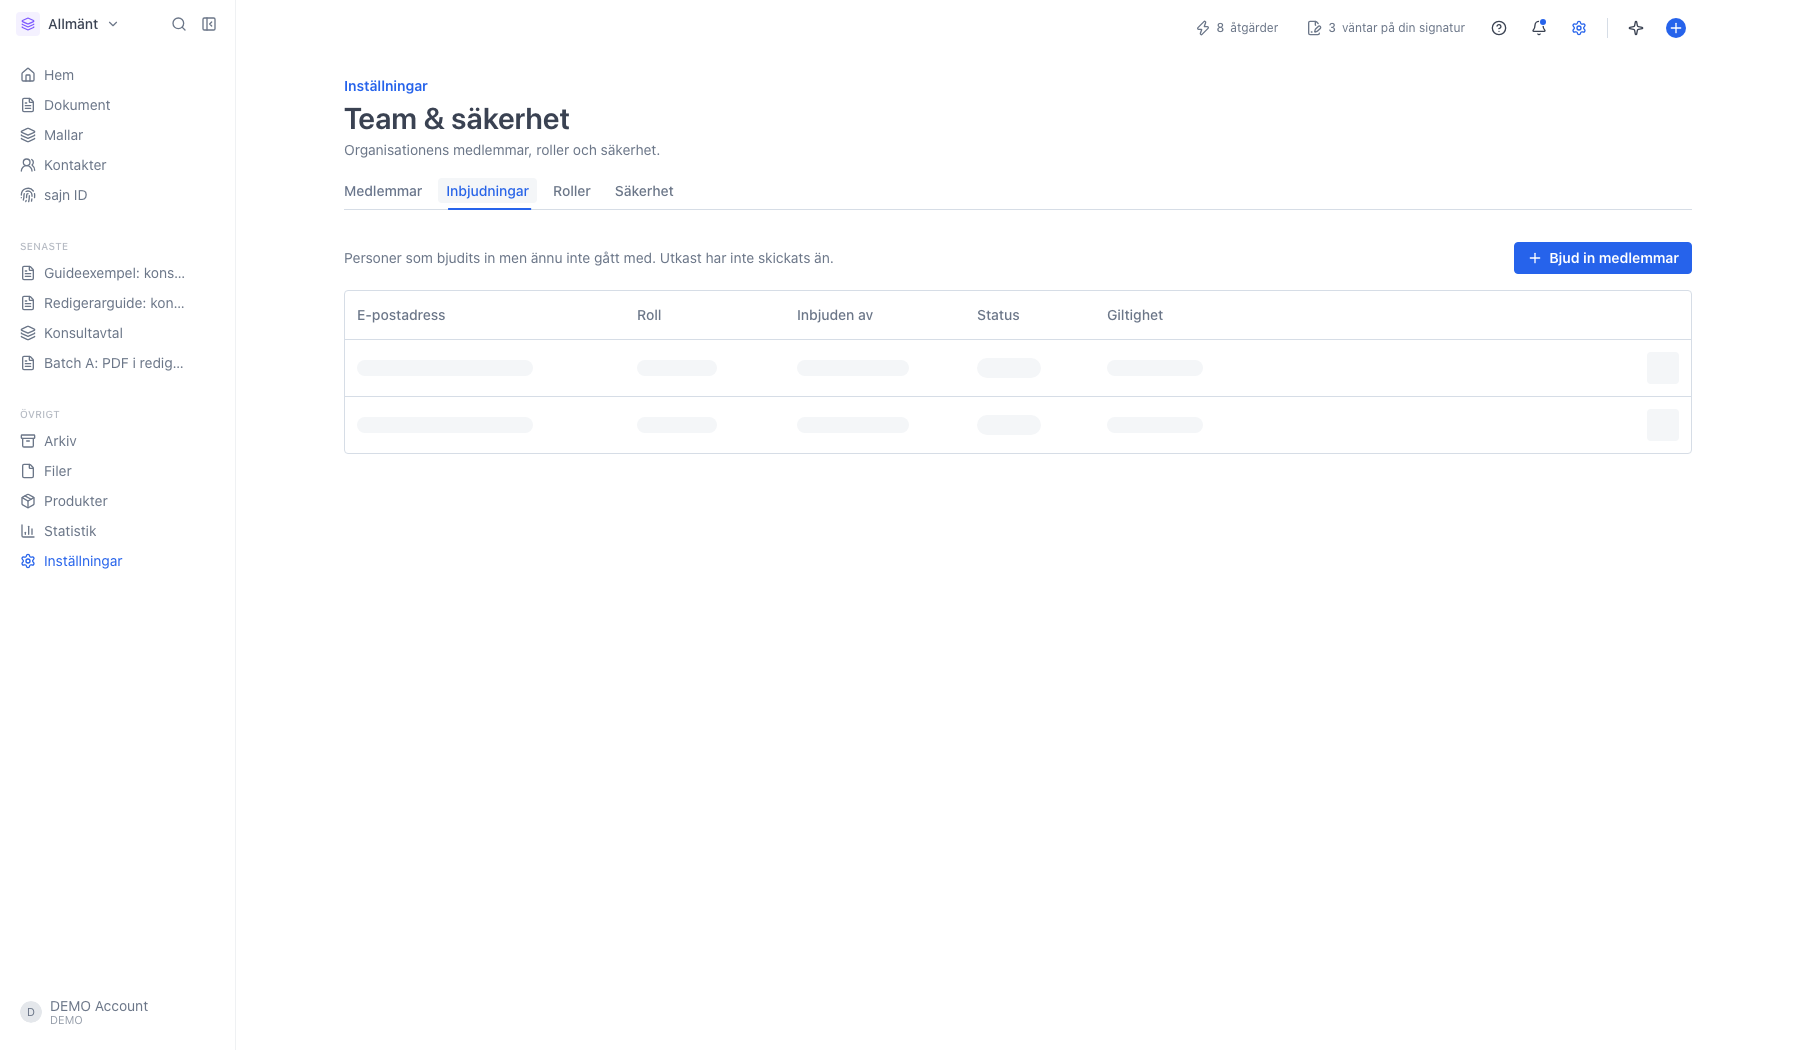Click the Inbjuden av column header
Image resolution: width=1800 pixels, height=1050 pixels.
(835, 315)
